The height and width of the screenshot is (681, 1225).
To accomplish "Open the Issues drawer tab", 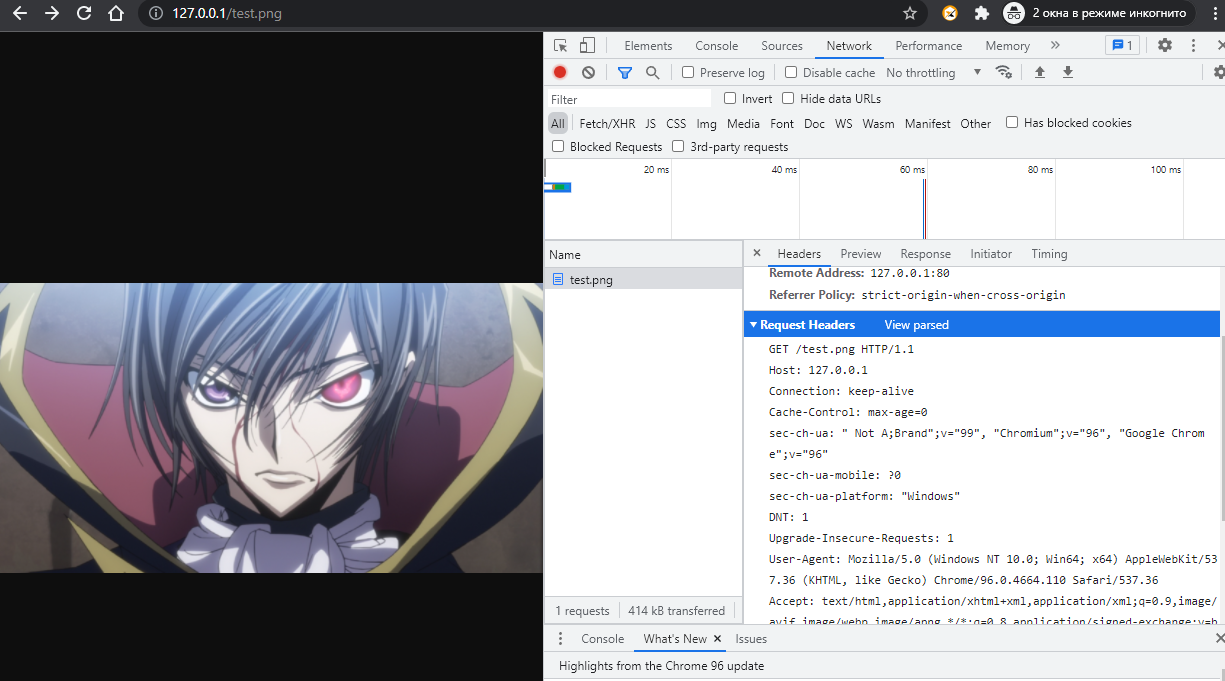I will tap(751, 639).
